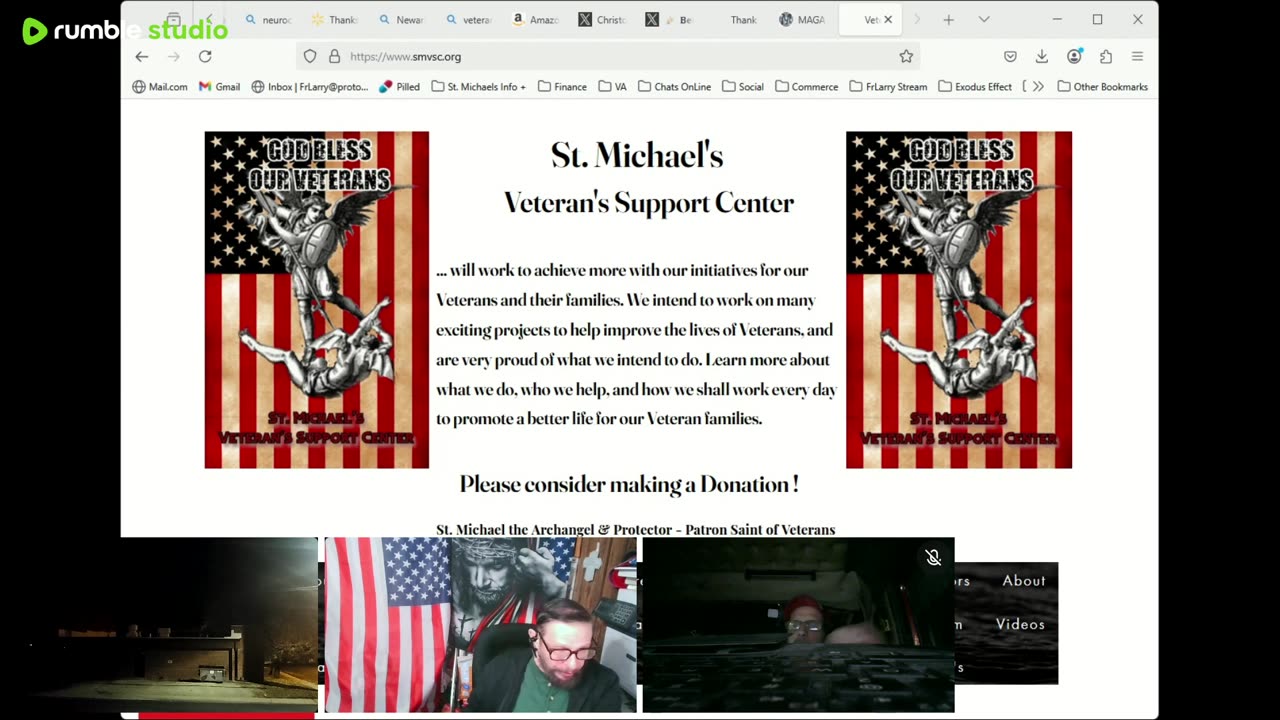This screenshot has height=720, width=1280.
Task: Open the shield tracking protection icon
Action: [x=310, y=57]
